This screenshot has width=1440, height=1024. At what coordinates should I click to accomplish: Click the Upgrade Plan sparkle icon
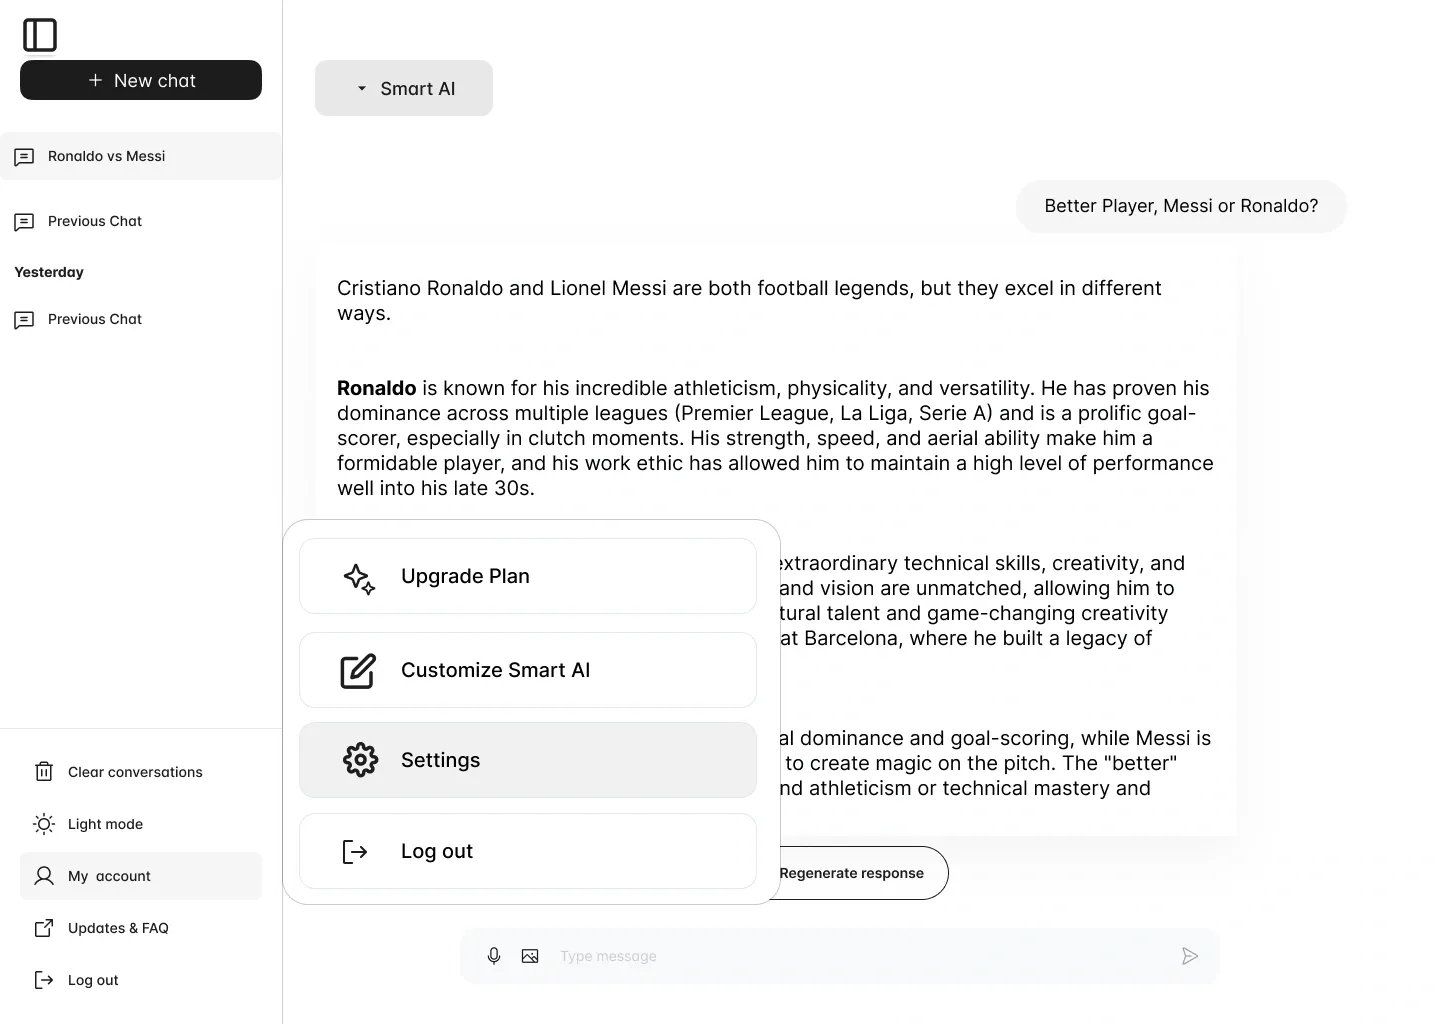tap(359, 578)
